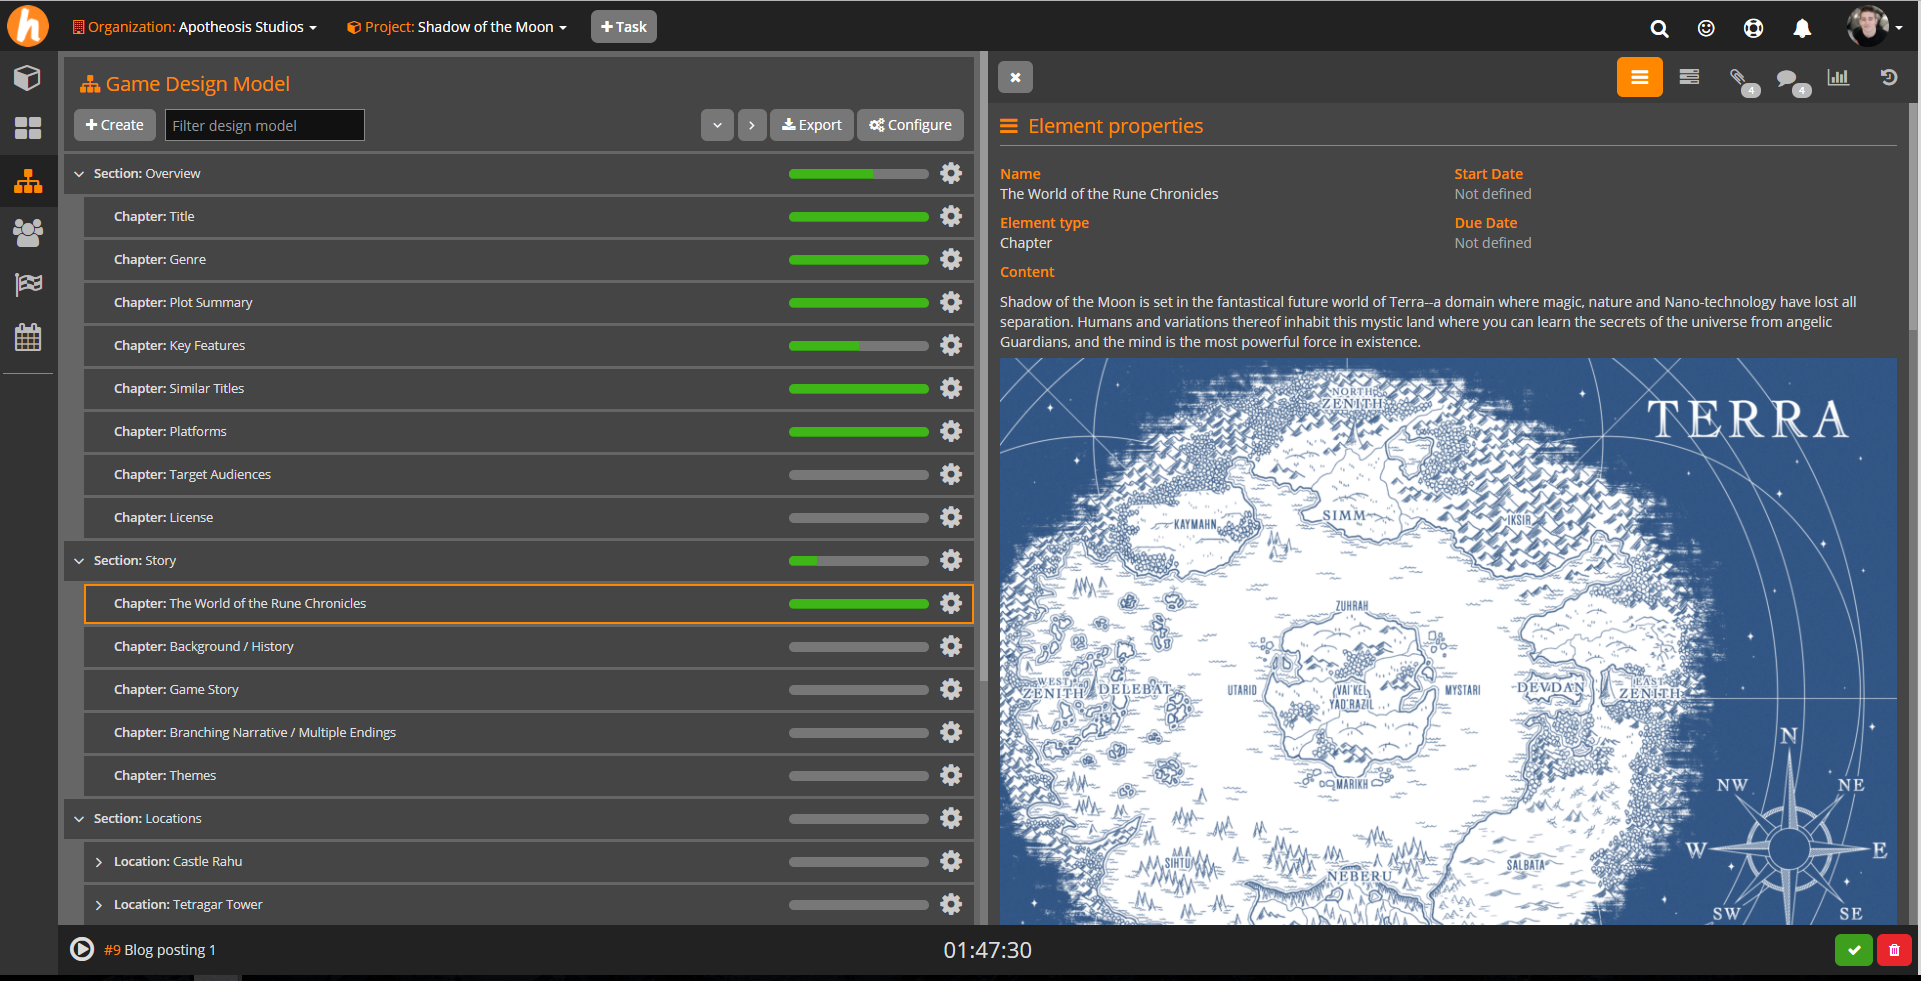1921x981 pixels.
Task: Open the HacknPlan home logo
Action: tap(28, 26)
